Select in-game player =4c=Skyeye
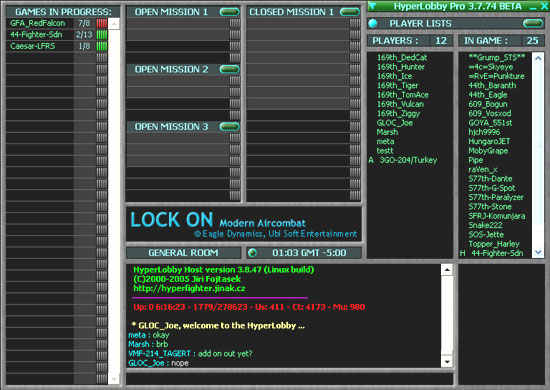 point(491,67)
